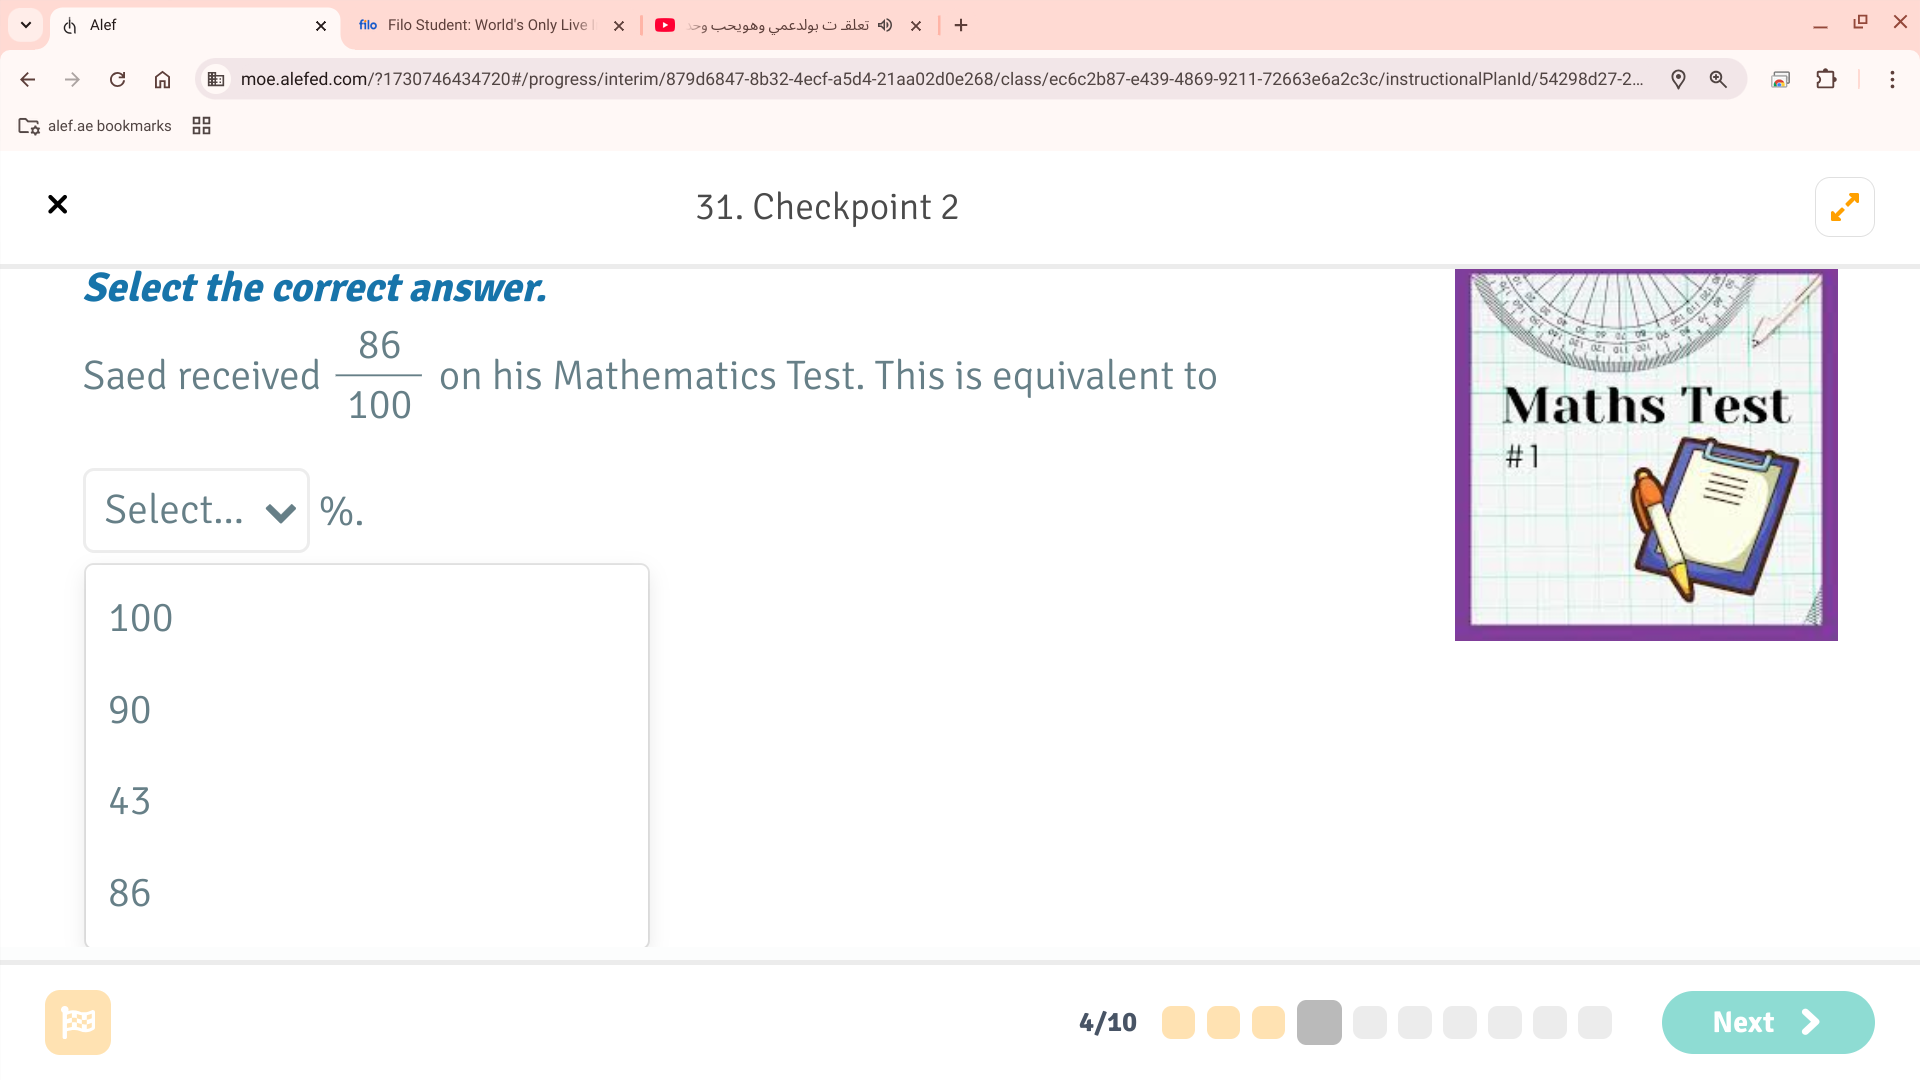
Task: Click the expand fullscreen arrows icon
Action: coord(1844,207)
